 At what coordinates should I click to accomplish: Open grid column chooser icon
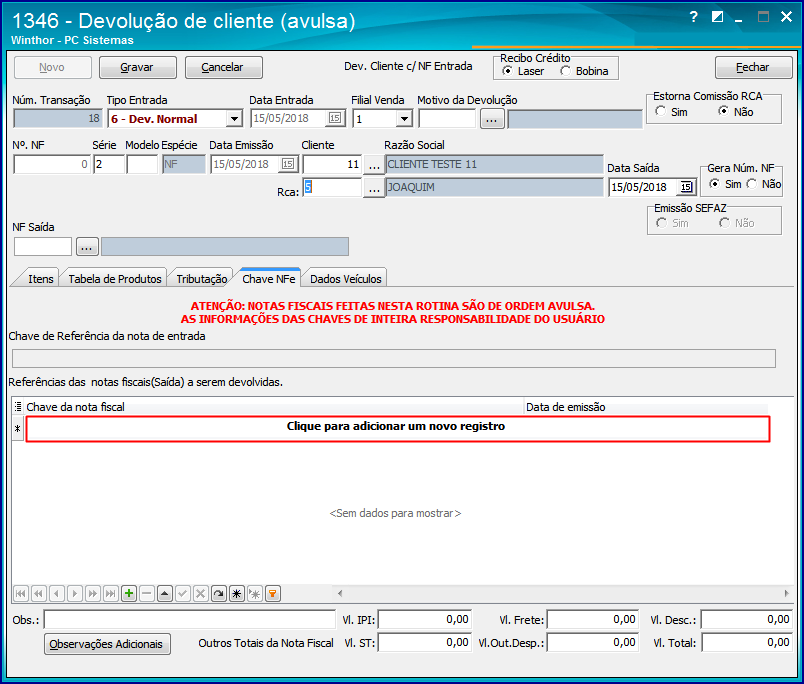pos(18,407)
